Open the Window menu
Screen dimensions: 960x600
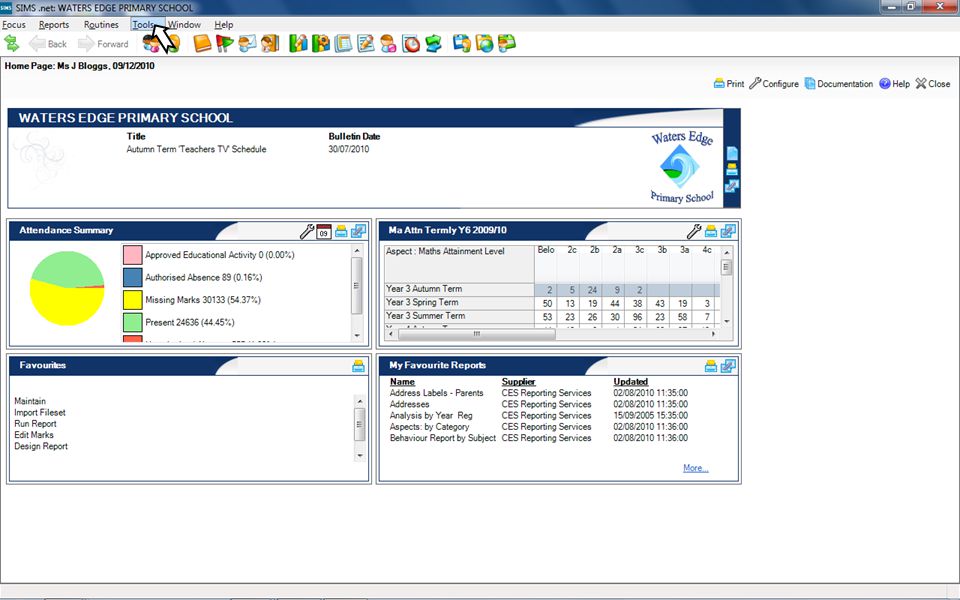point(184,24)
